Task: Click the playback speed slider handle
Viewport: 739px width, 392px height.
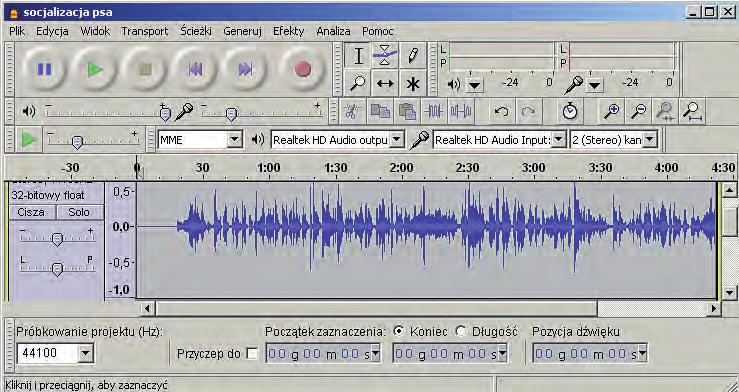Action: (78, 142)
